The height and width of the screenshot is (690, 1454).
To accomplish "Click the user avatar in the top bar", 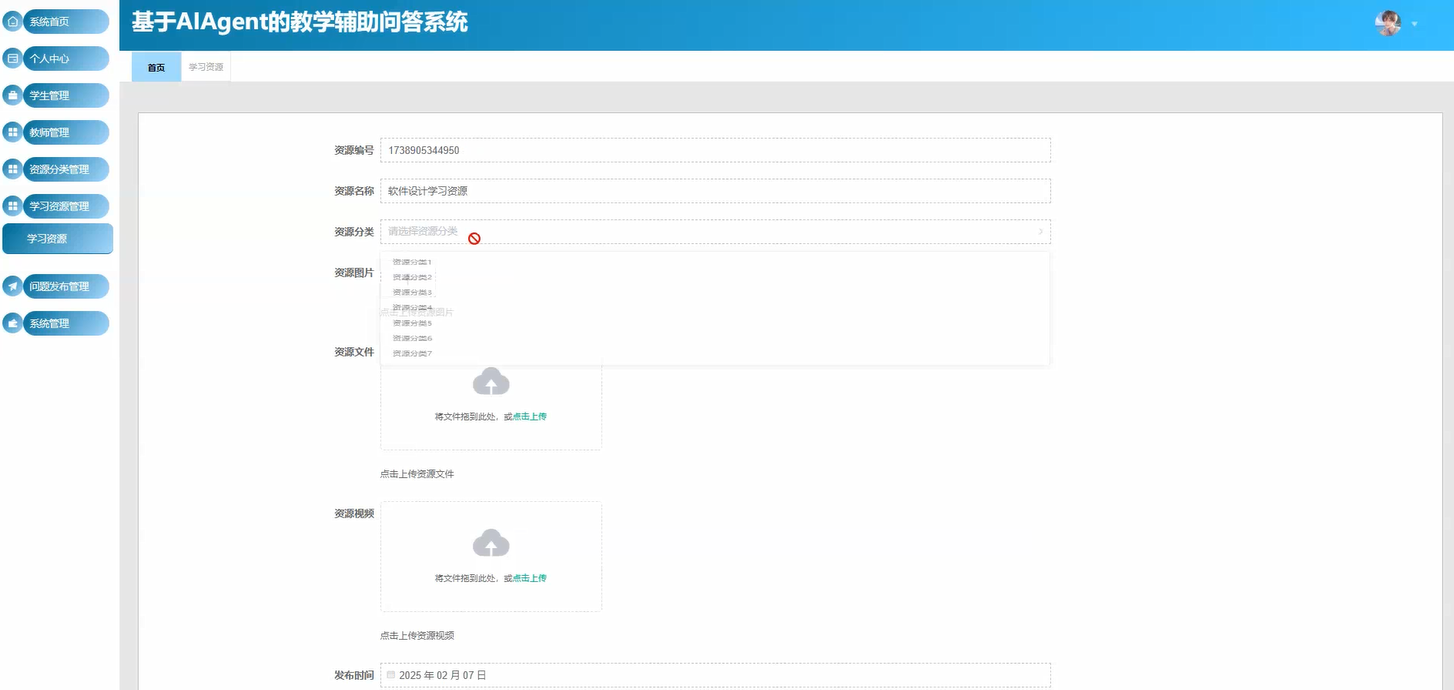I will 1388,23.
